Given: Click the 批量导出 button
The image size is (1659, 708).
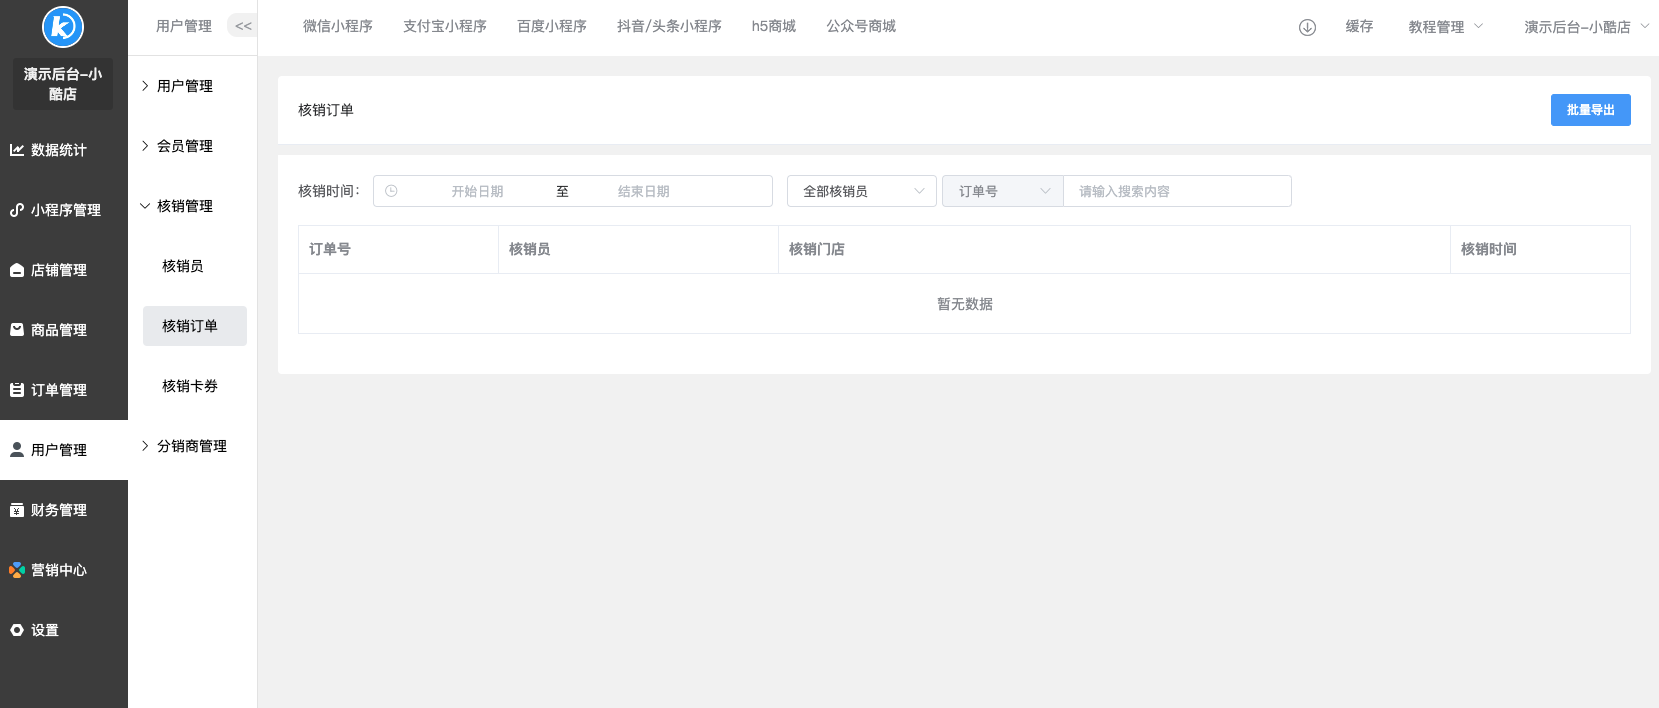Looking at the screenshot, I should (x=1591, y=110).
